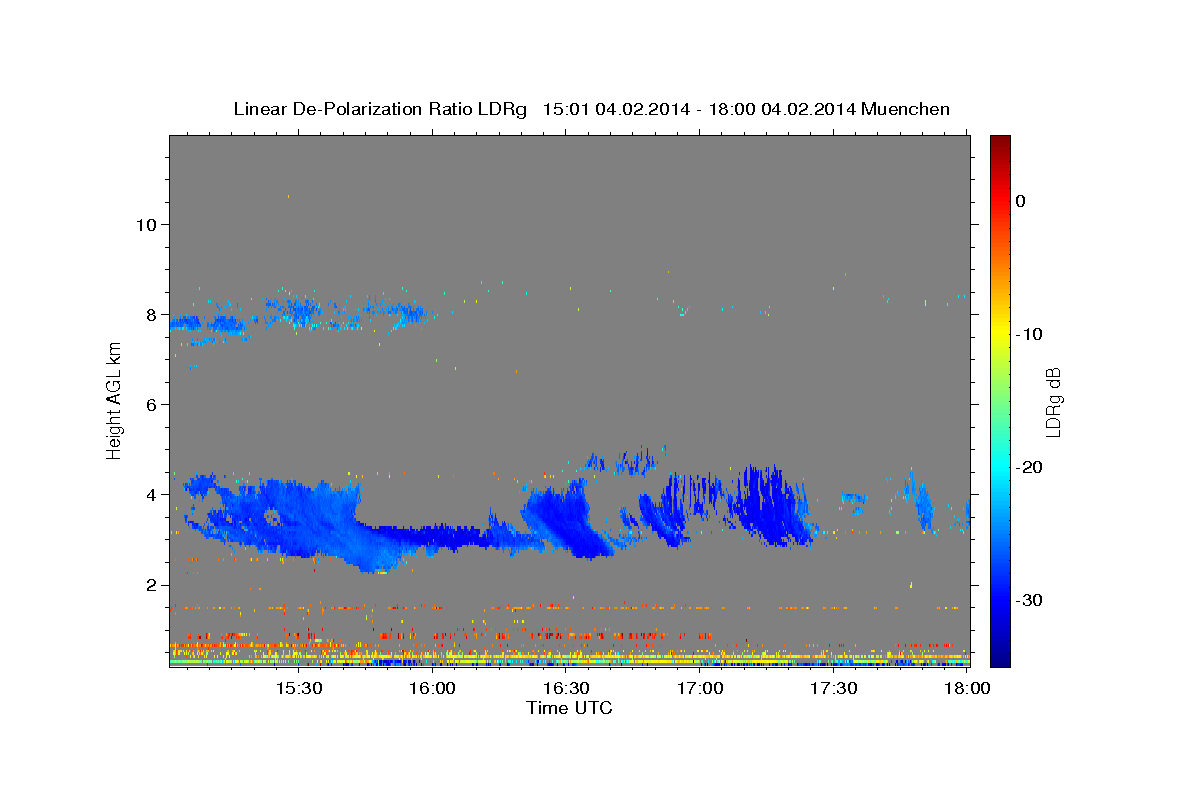Click the 'Height AGL km' axis label

pos(114,400)
